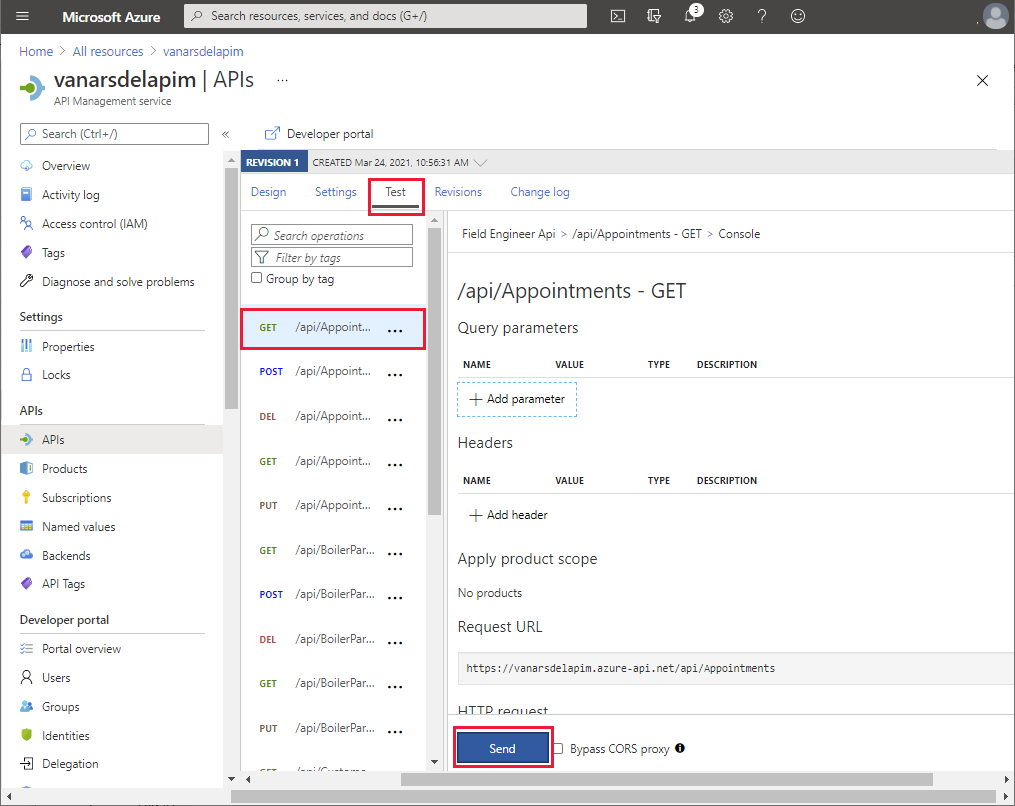Open Products in the sidebar
The width and height of the screenshot is (1015, 806).
point(64,469)
